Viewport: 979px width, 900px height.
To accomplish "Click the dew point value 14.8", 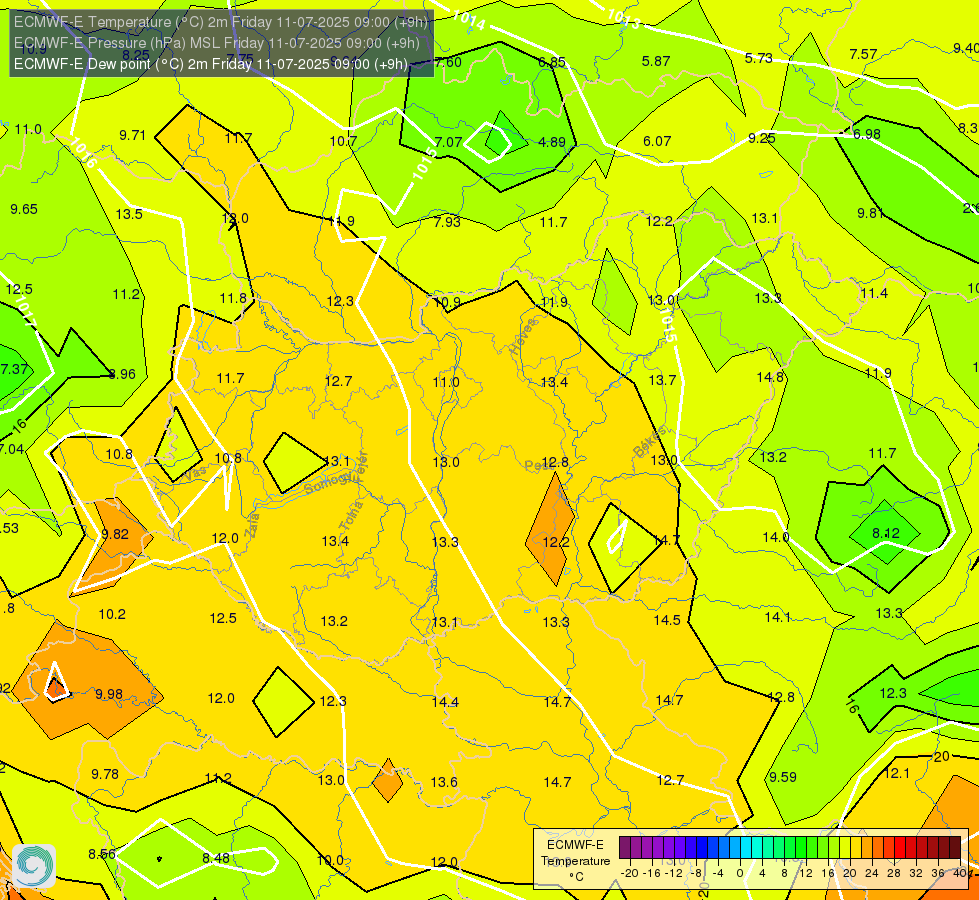I will 770,377.
